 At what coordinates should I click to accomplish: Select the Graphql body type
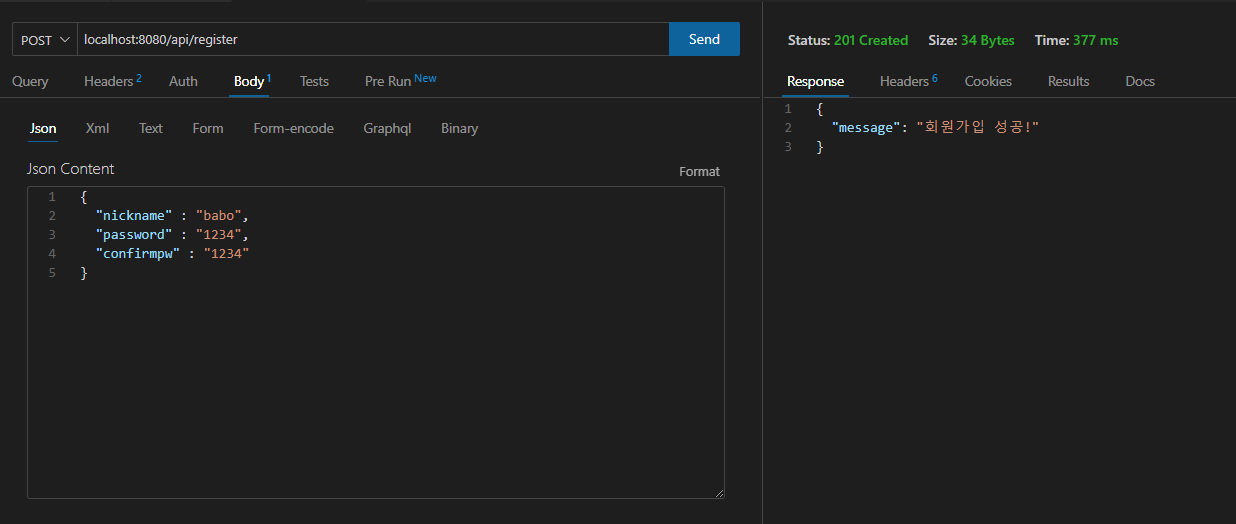click(x=387, y=128)
